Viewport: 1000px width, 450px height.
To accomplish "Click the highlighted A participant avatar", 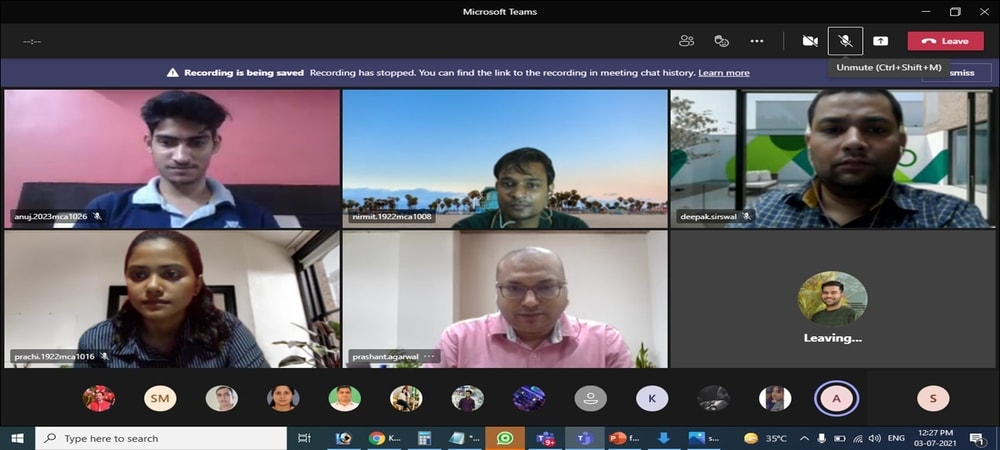I will coord(836,399).
